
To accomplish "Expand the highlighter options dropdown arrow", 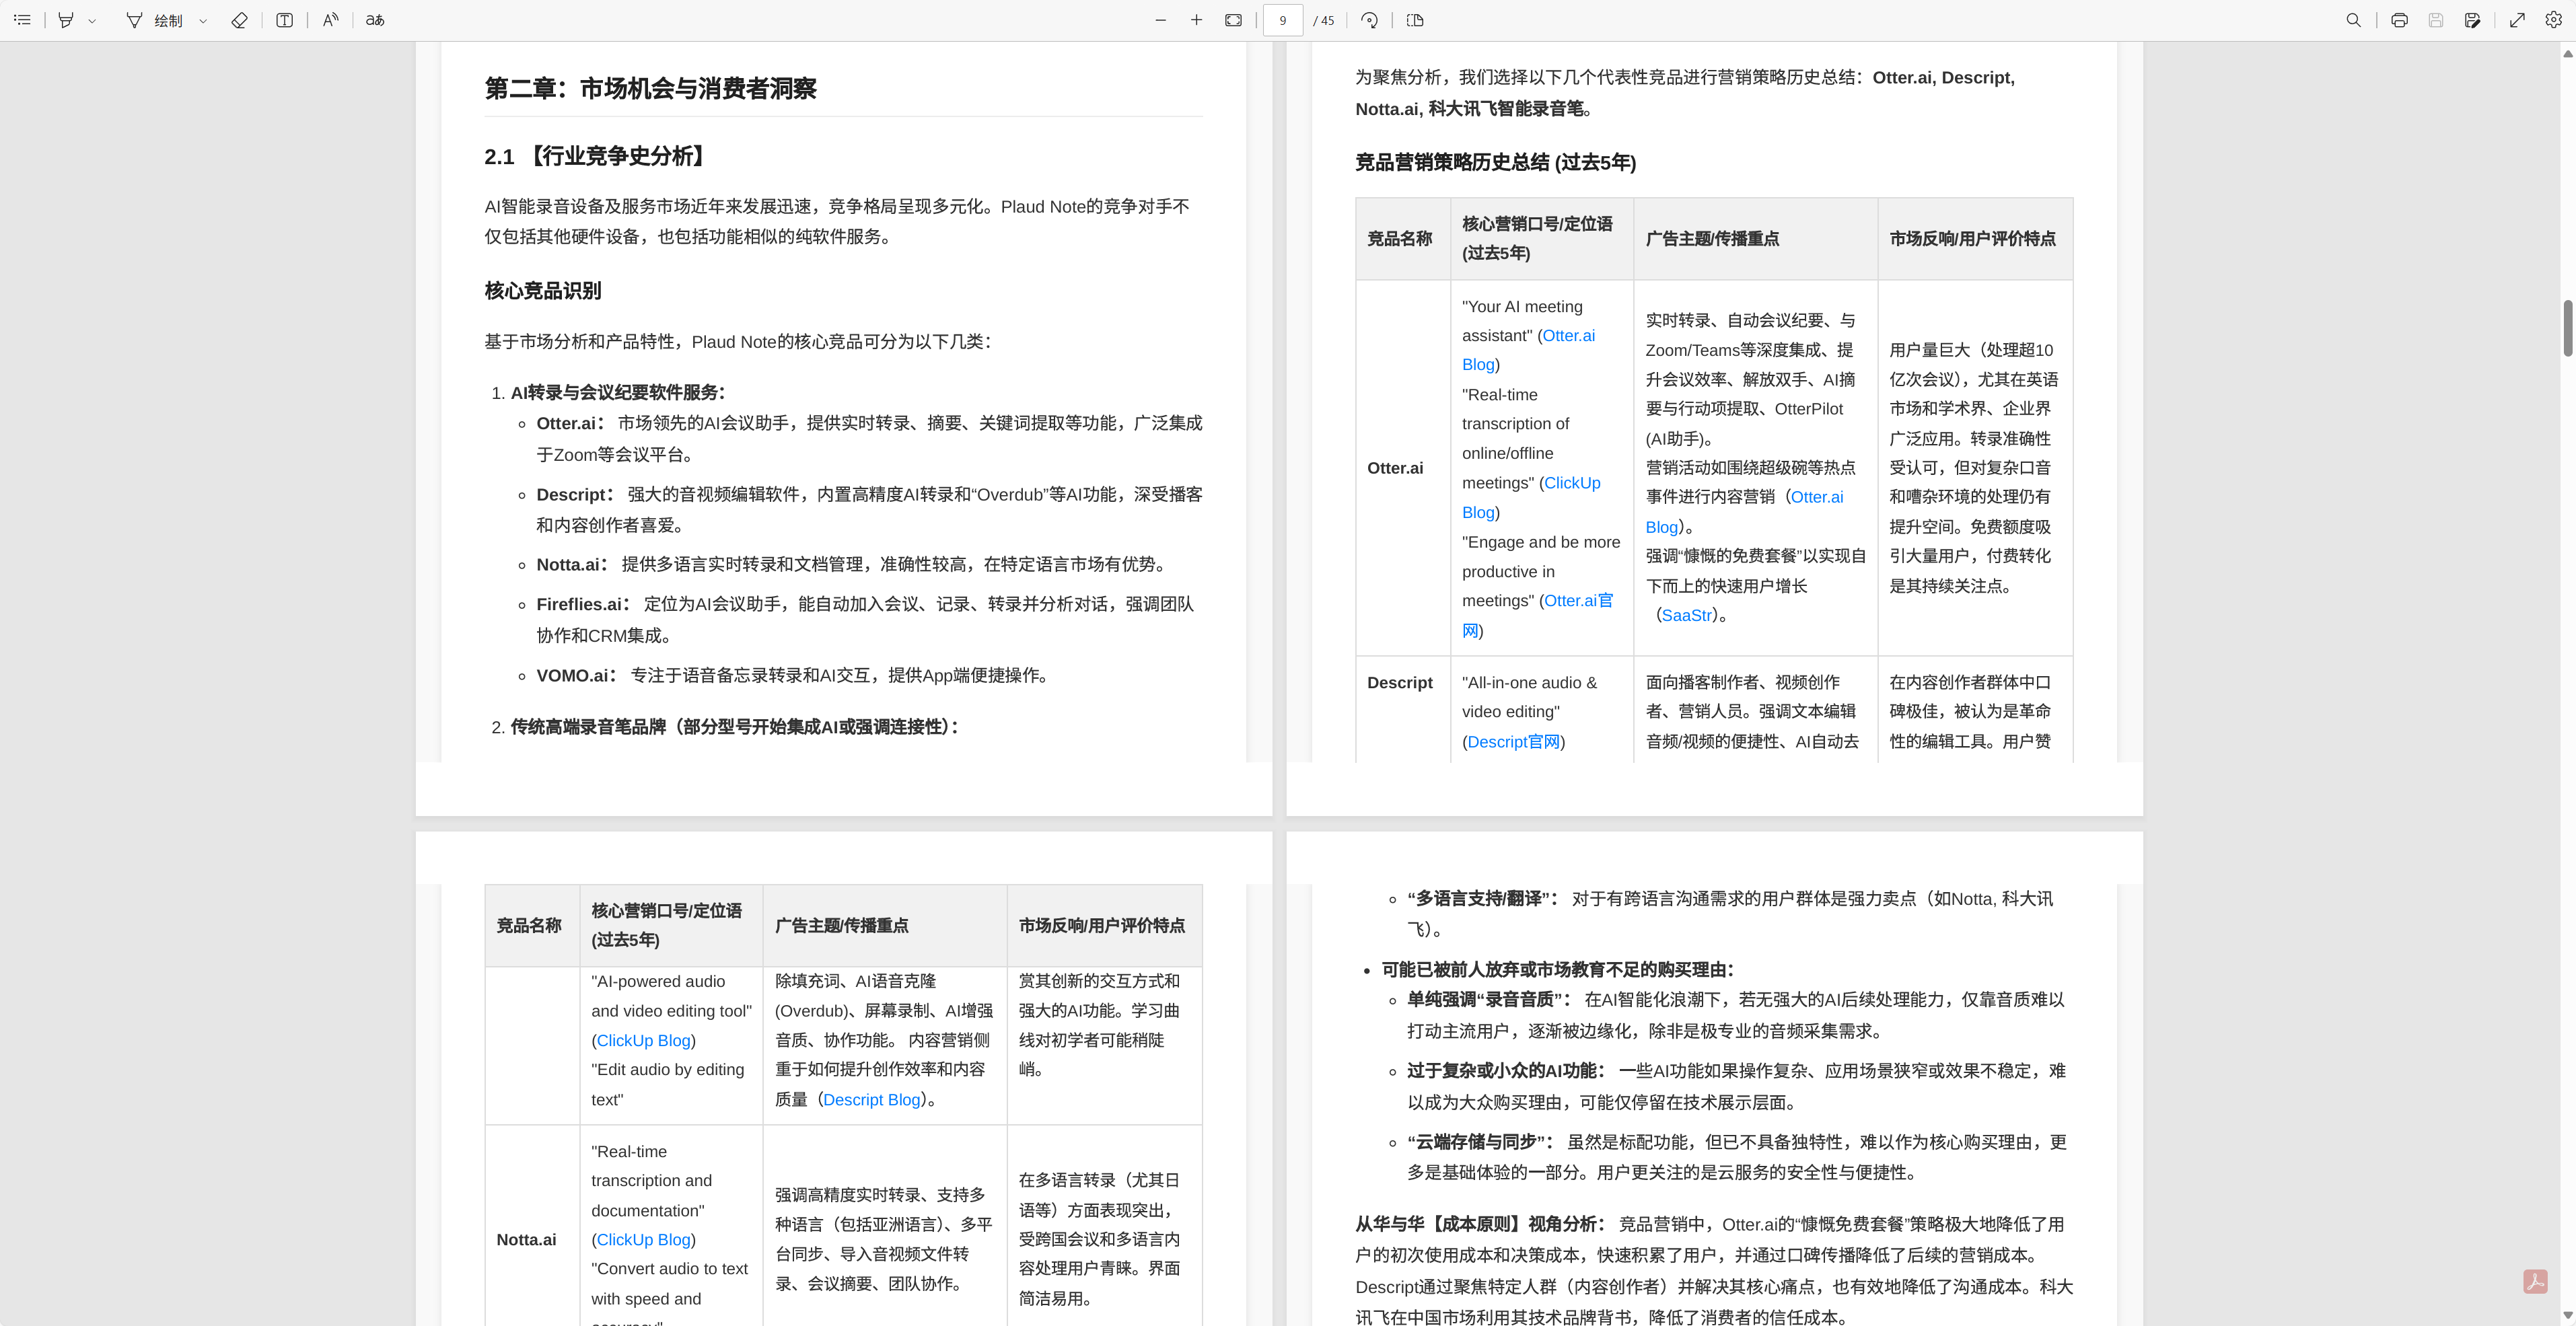I will coord(92,20).
